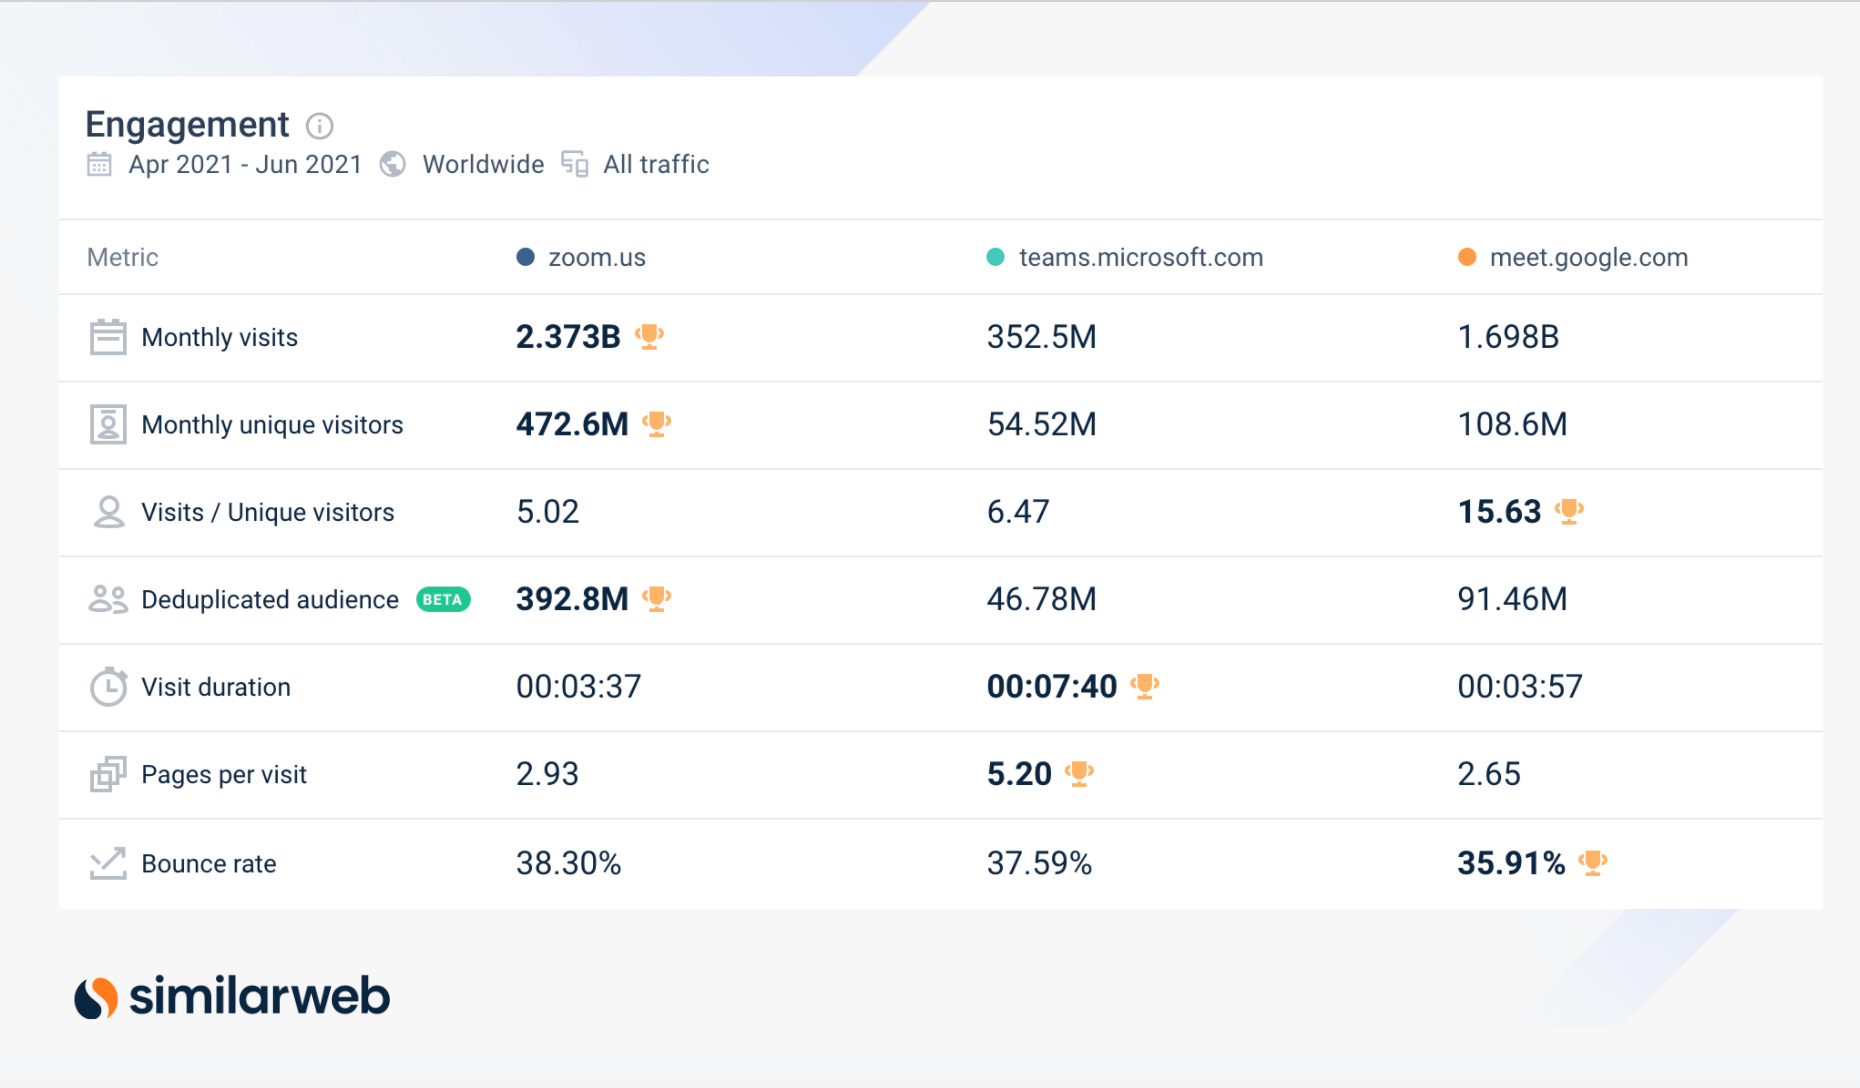Viewport: 1860px width, 1088px height.
Task: Click the teal dot for teams.microsoft.com
Action: tap(995, 257)
